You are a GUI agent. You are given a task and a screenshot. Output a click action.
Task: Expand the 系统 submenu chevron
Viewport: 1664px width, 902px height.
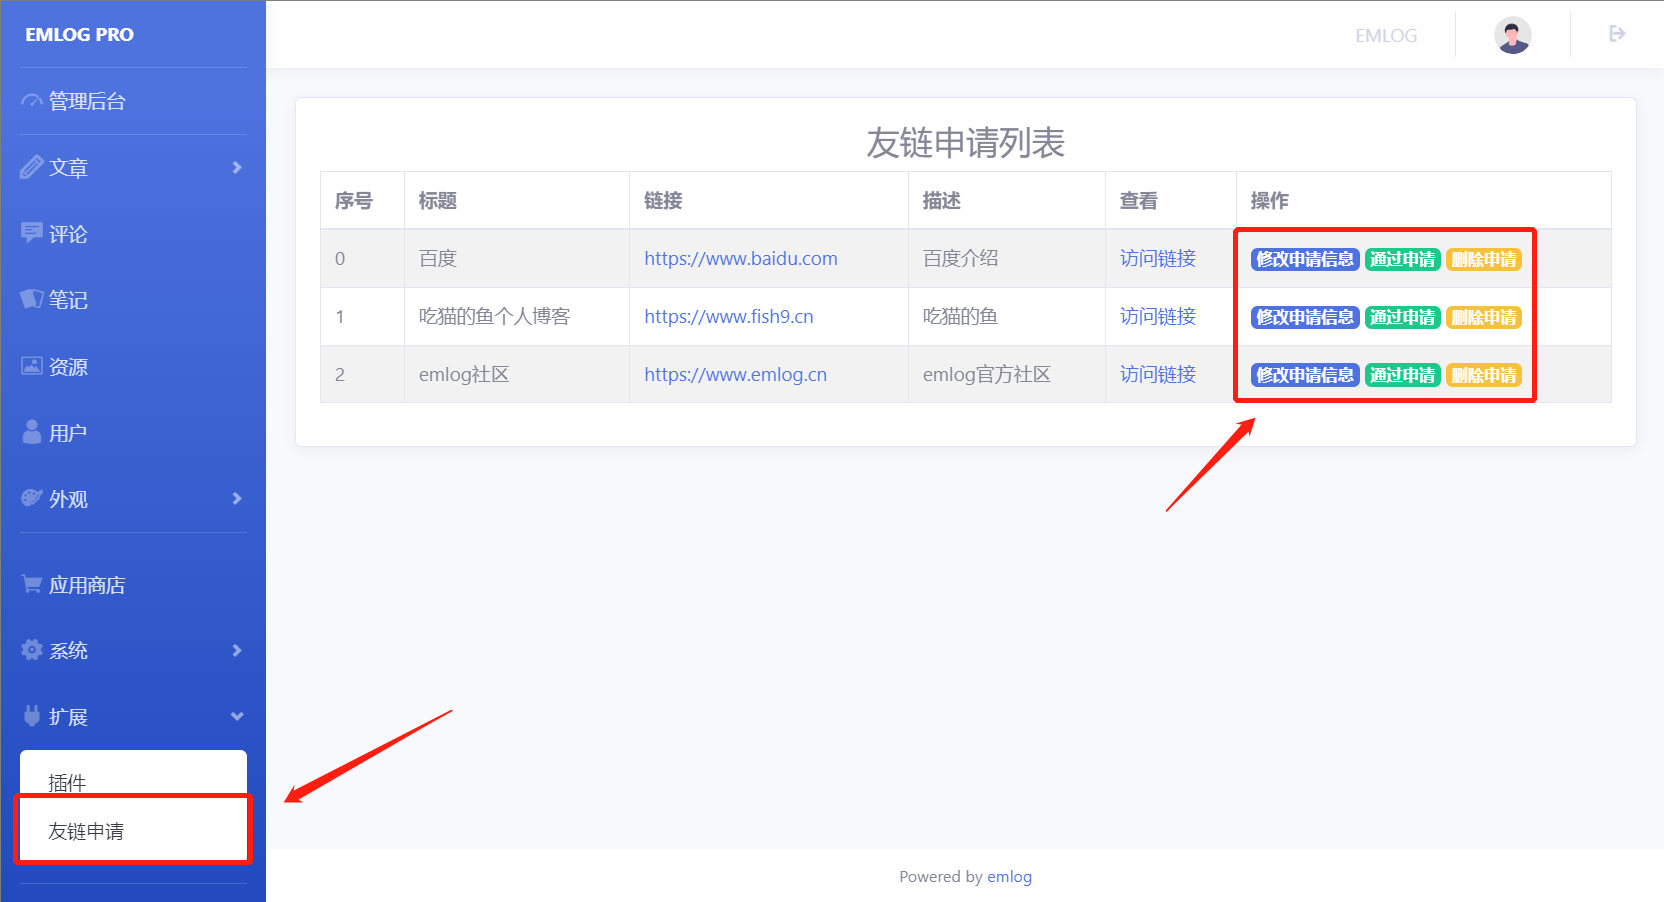[237, 650]
